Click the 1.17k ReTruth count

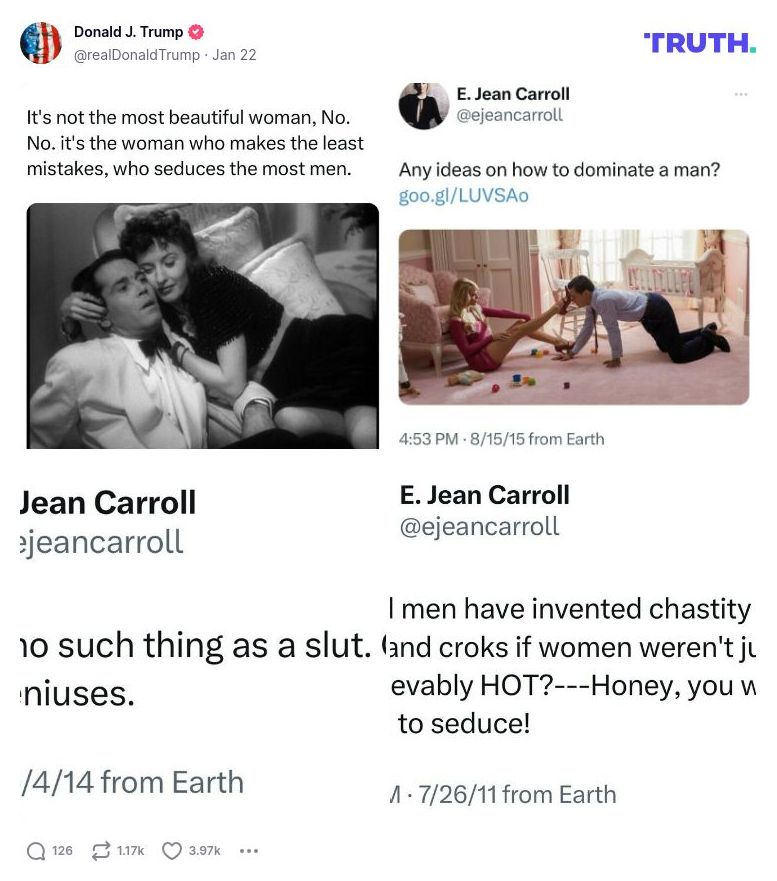(130, 851)
